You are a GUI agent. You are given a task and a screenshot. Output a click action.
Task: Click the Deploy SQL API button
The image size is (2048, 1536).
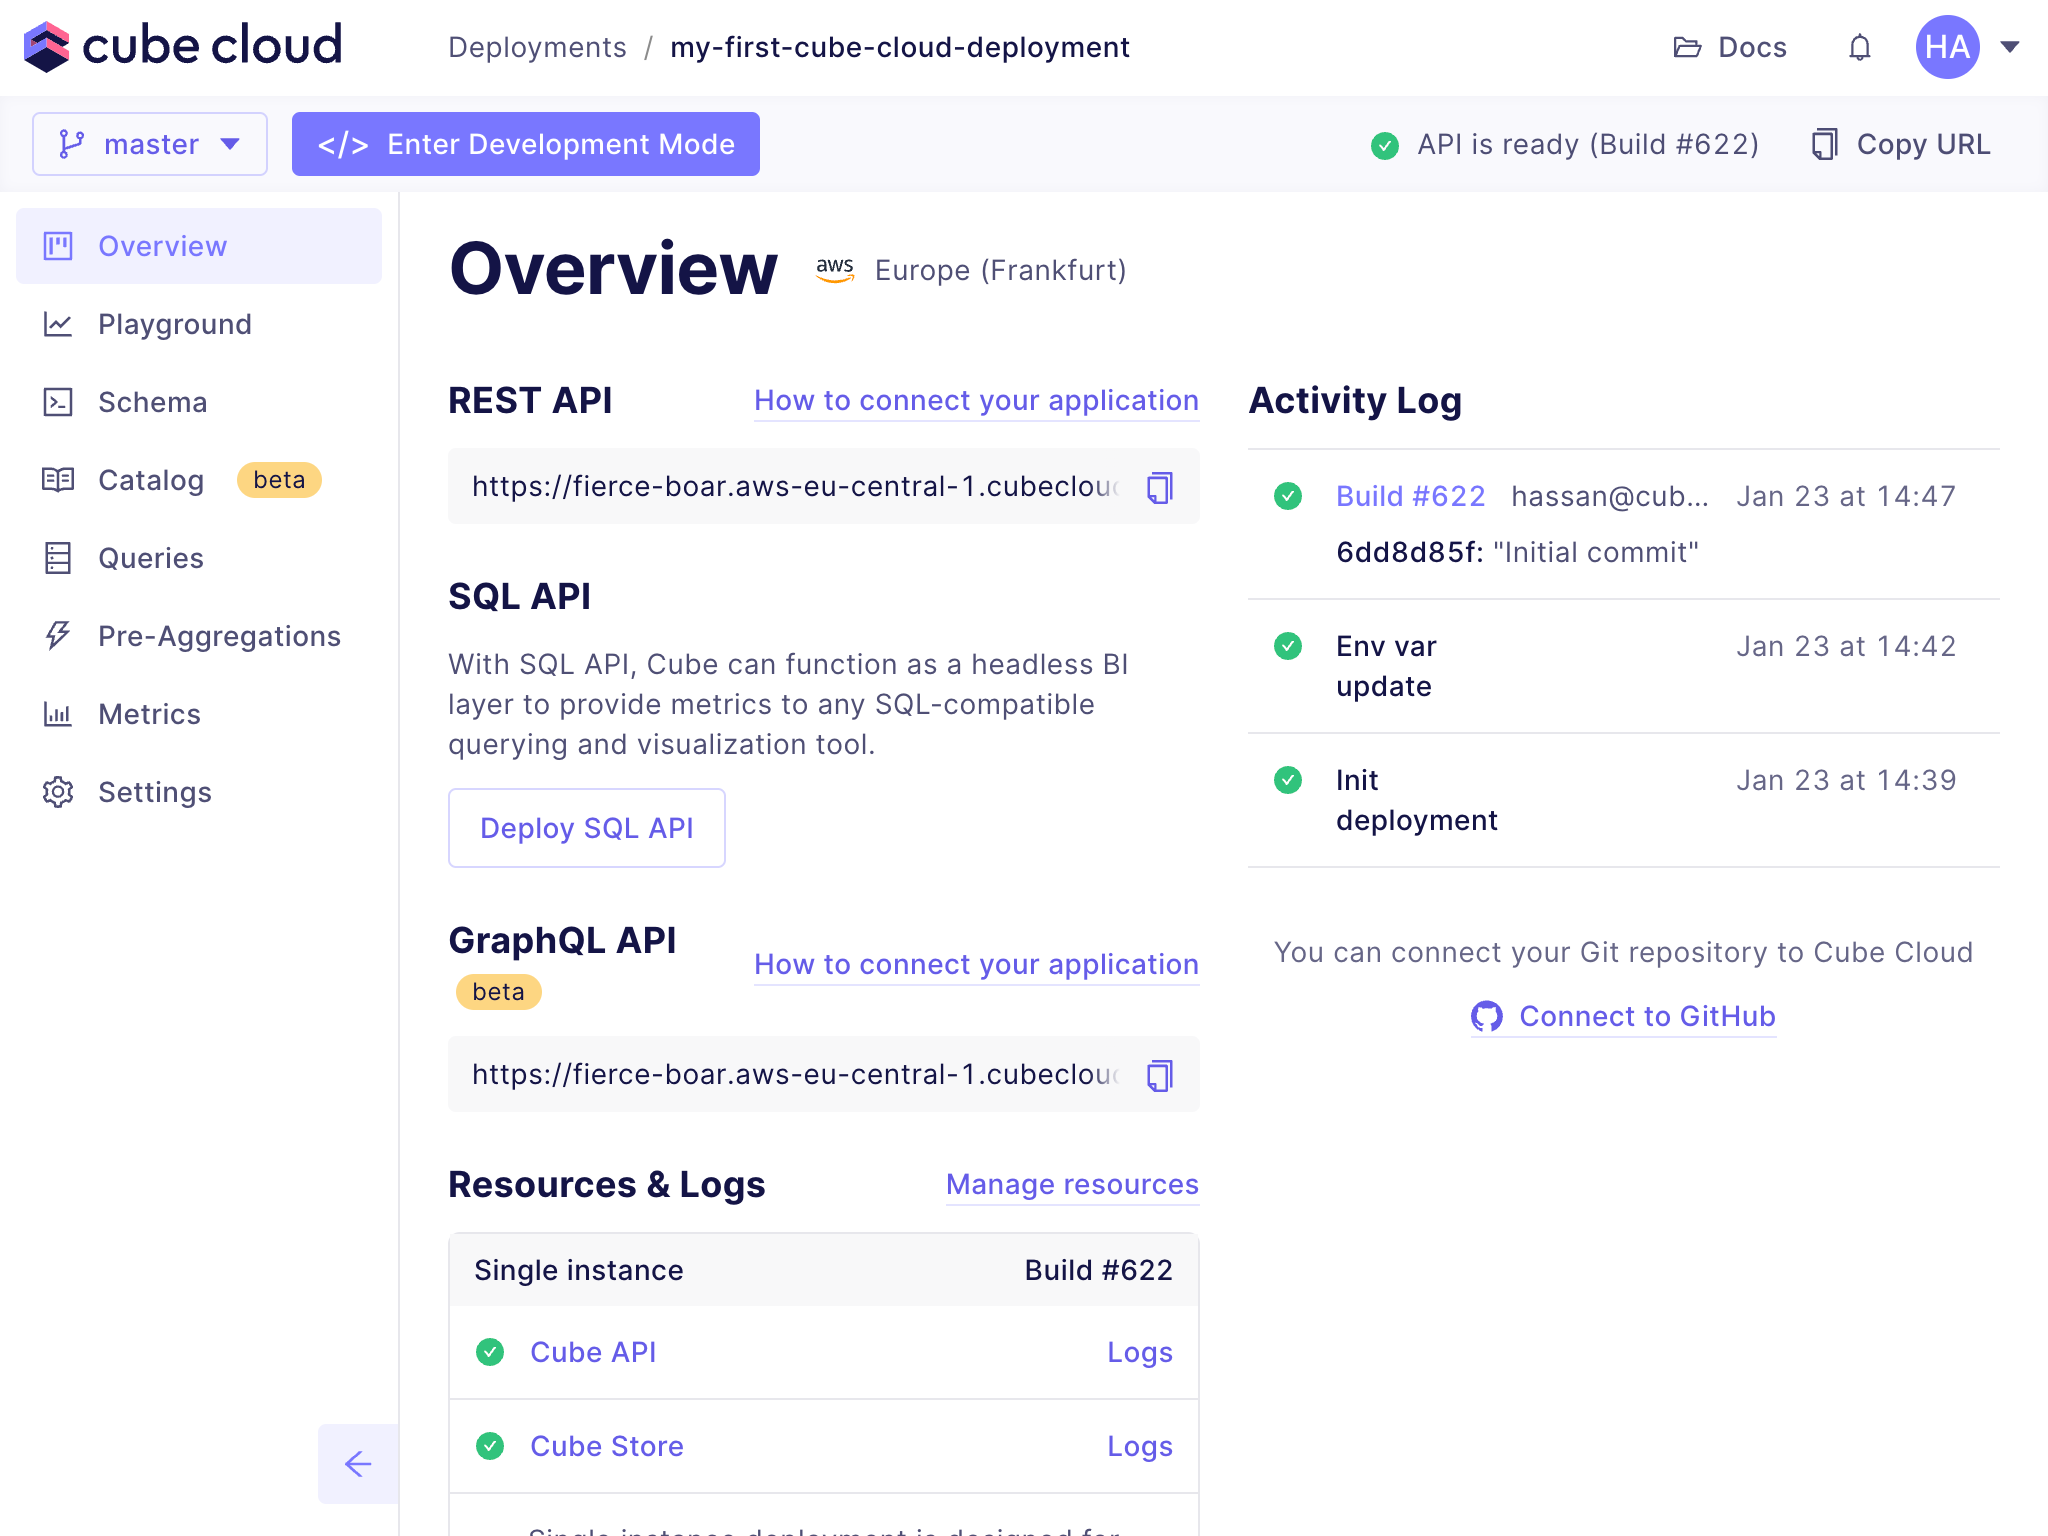(587, 828)
